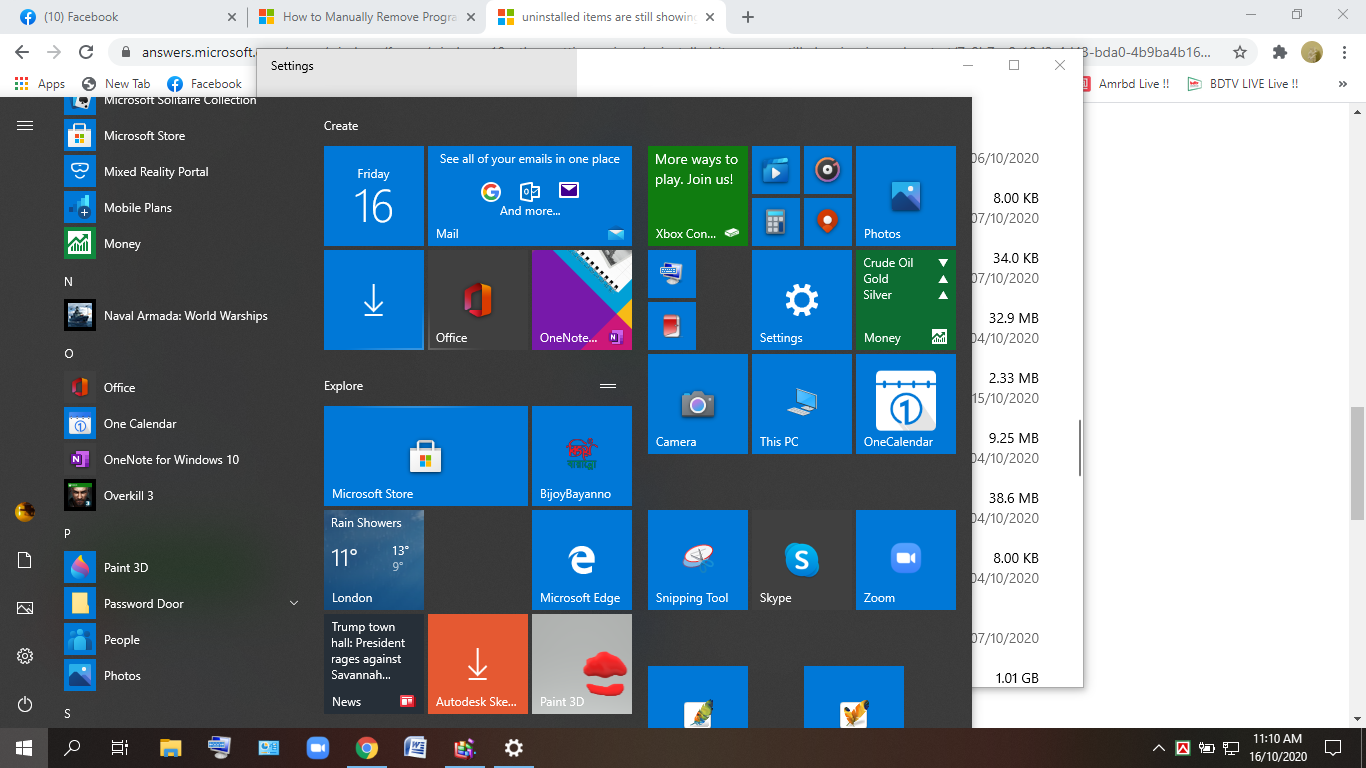Open the Groove Music small tile
This screenshot has width=1366, height=768.
coord(827,170)
